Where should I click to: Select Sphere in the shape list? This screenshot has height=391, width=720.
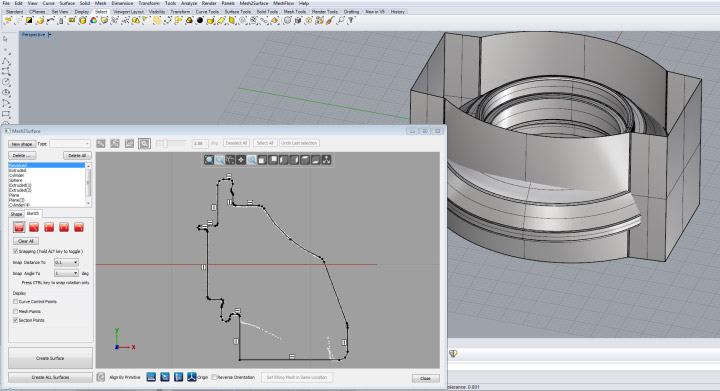47,180
